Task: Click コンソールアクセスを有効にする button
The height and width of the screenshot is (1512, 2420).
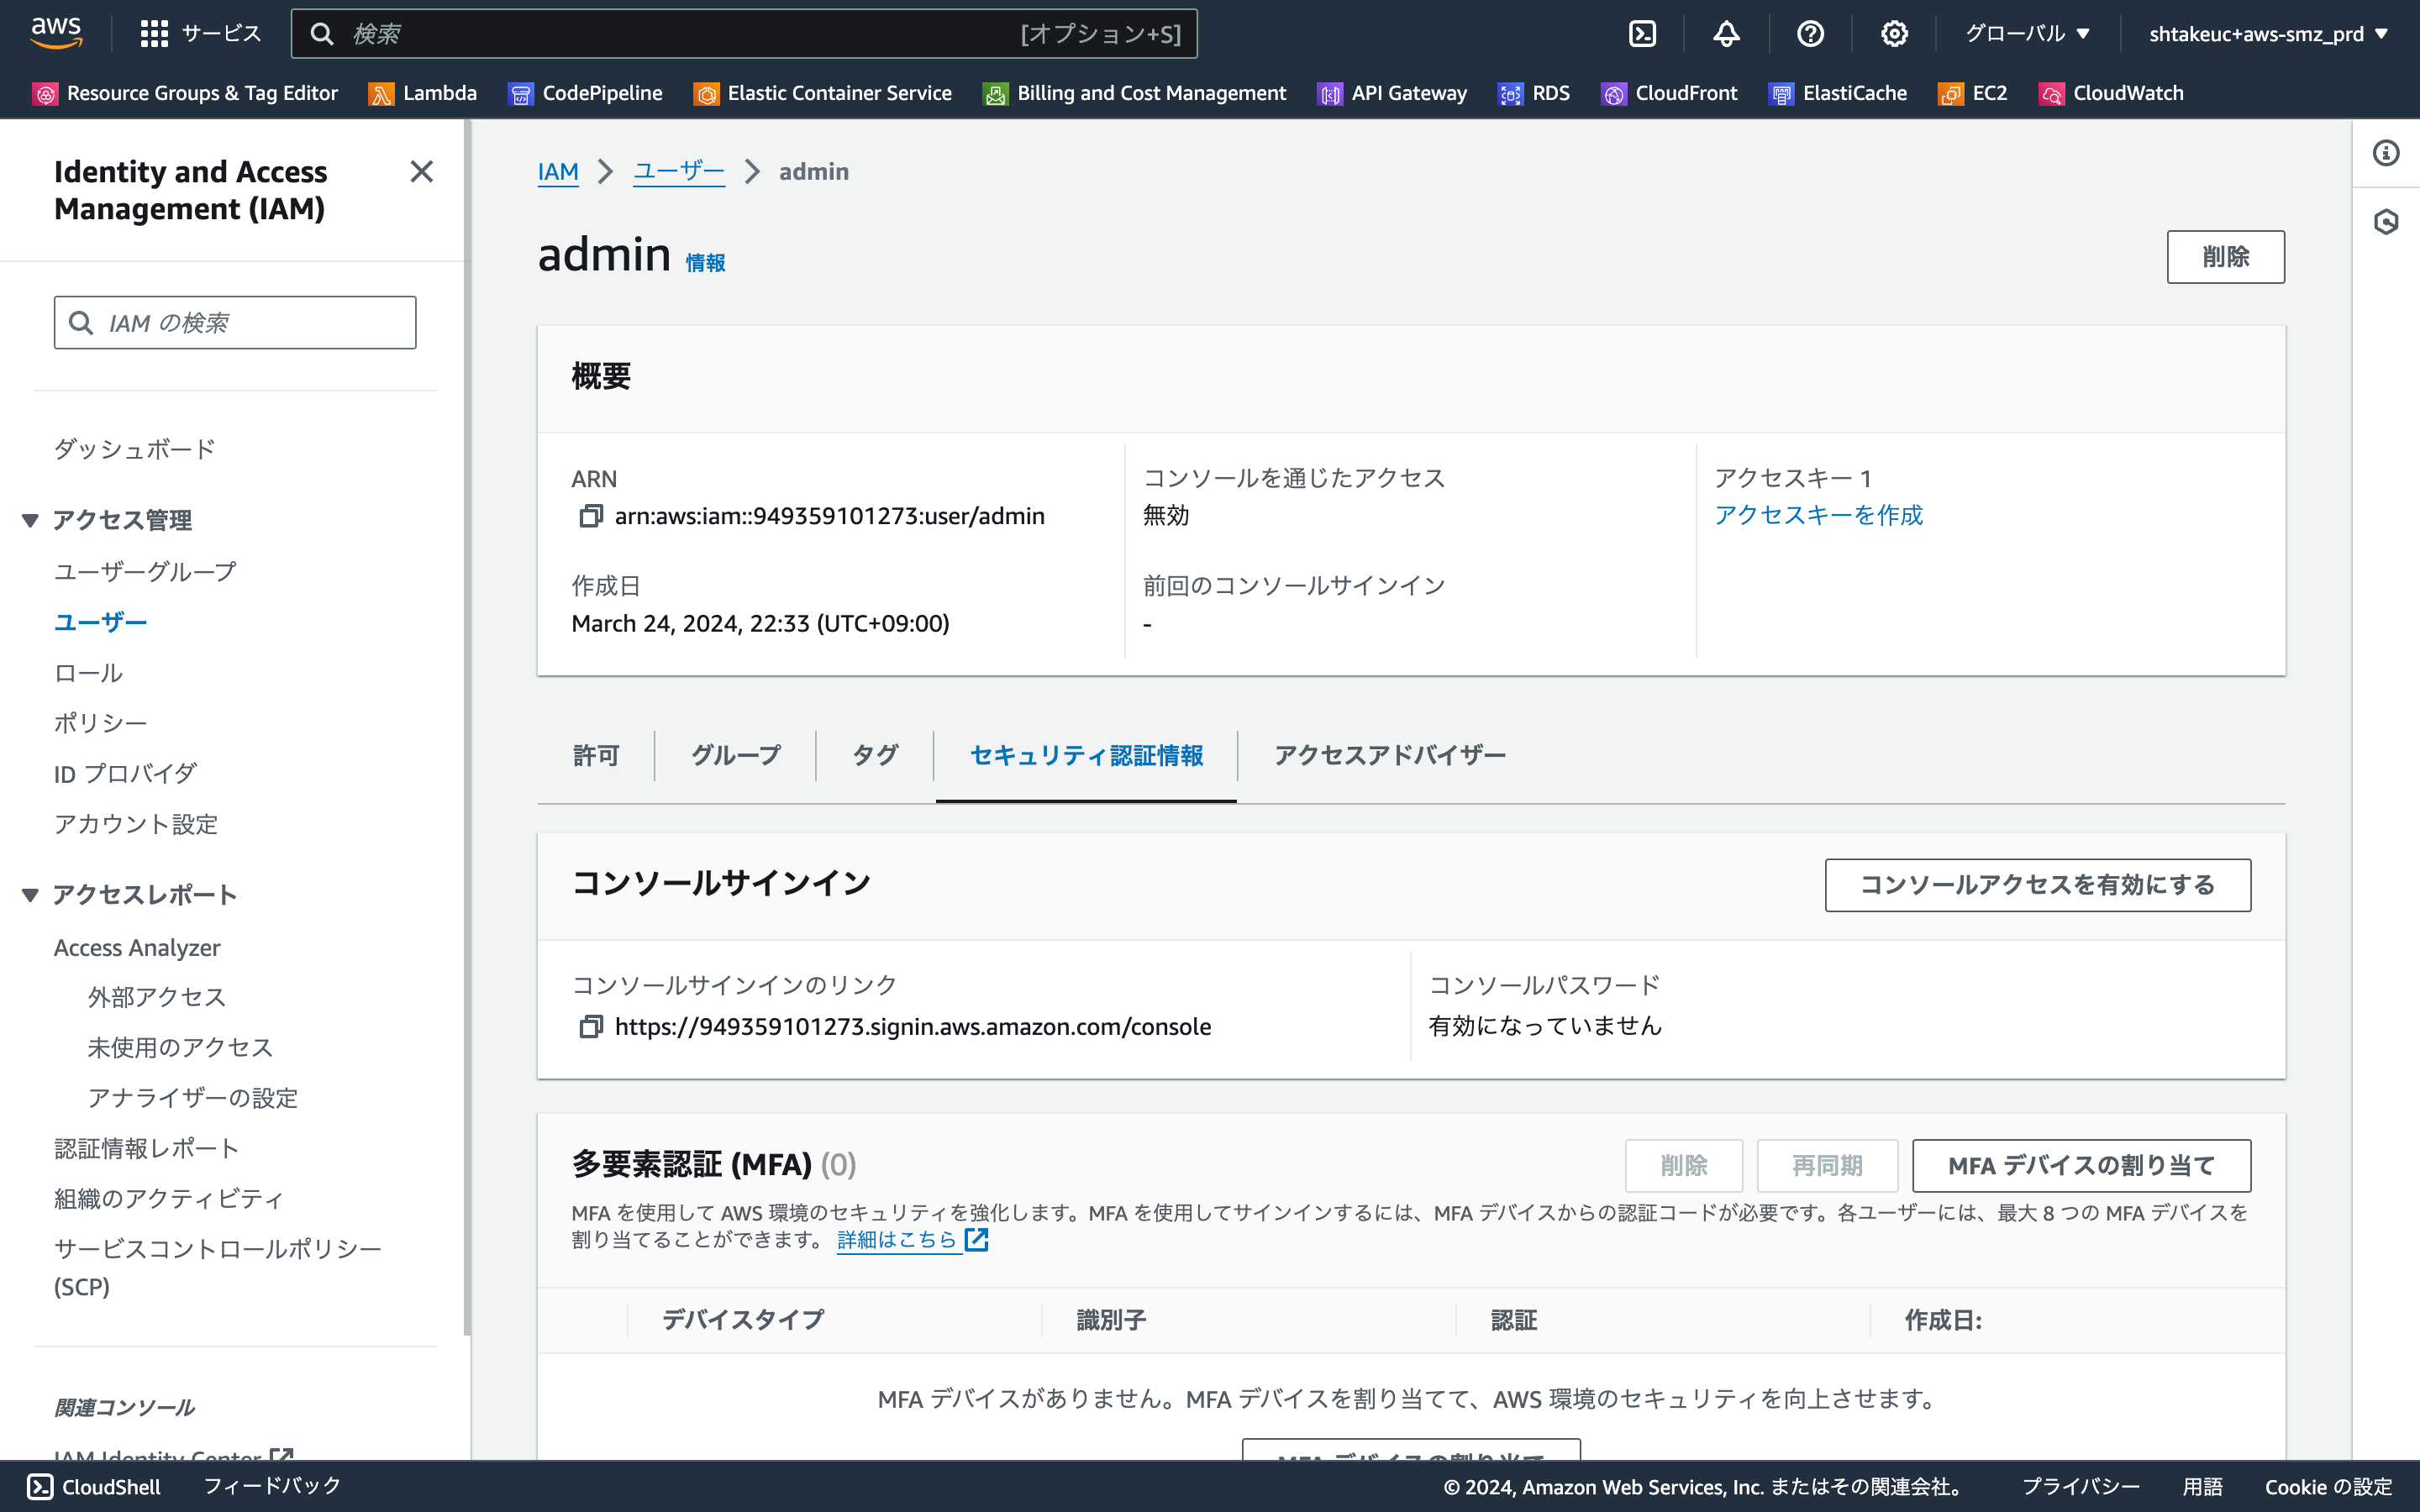Action: pyautogui.click(x=2037, y=885)
